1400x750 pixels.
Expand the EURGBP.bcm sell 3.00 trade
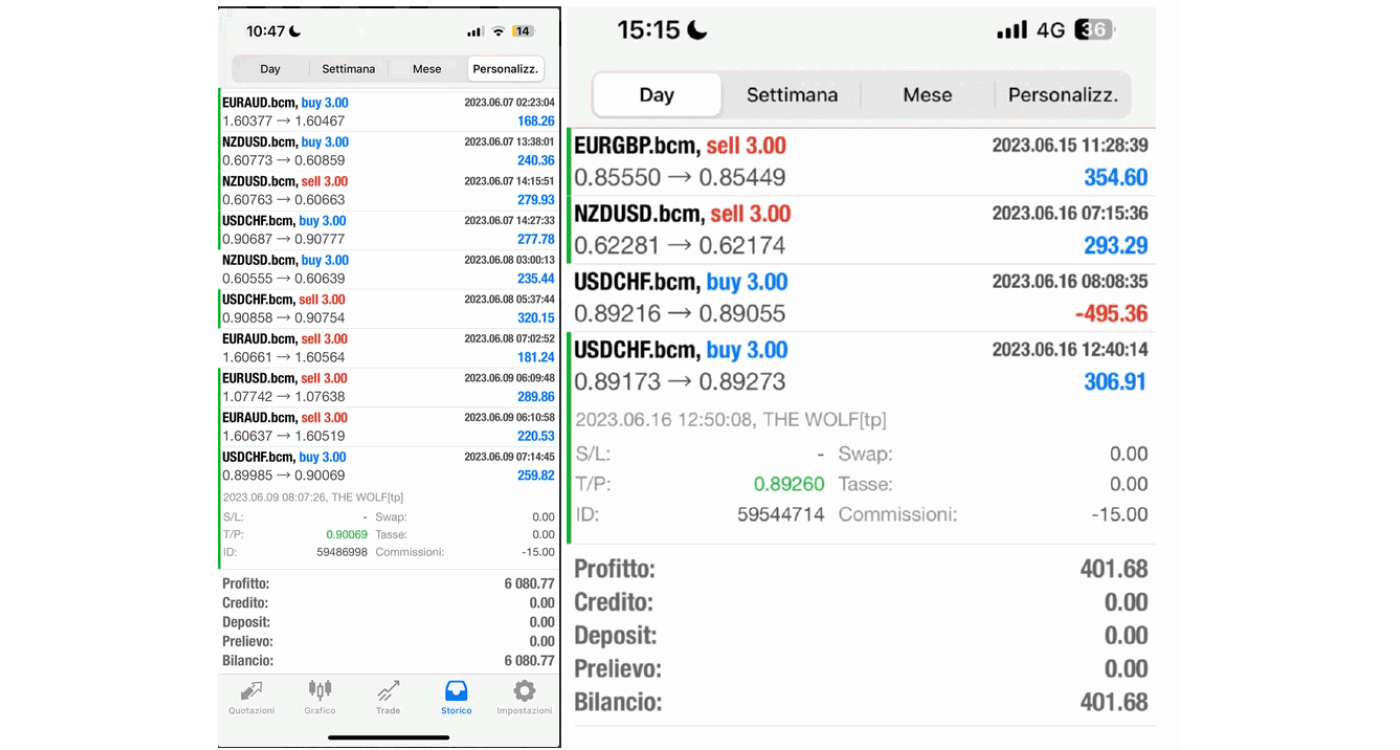click(x=860, y=162)
